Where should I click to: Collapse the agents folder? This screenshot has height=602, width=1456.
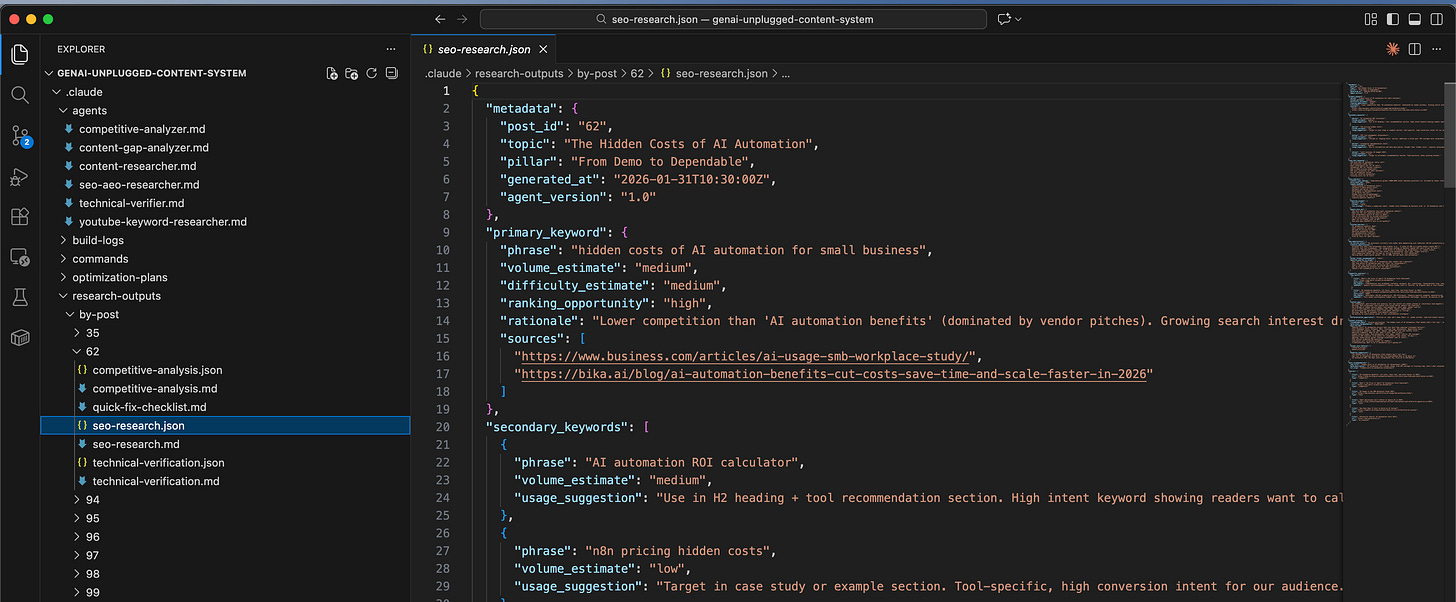pos(89,111)
